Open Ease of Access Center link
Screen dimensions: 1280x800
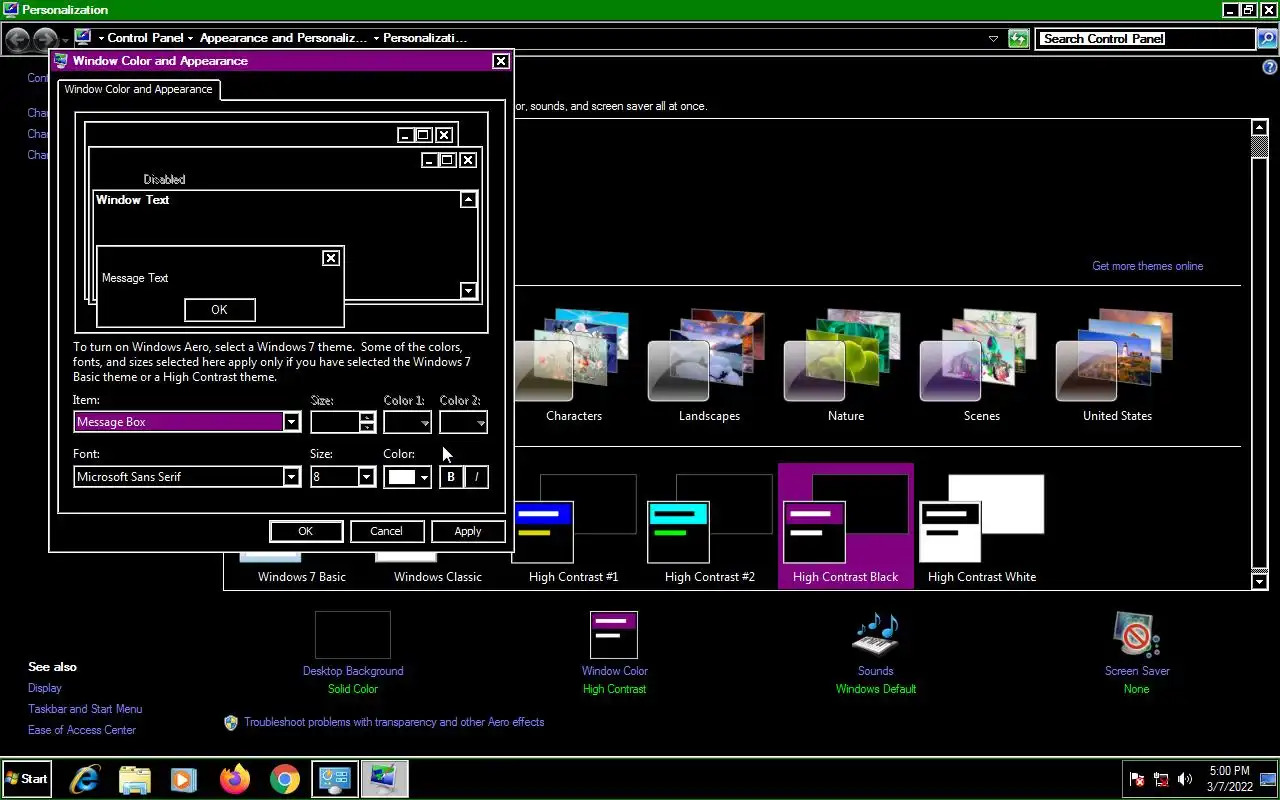(82, 730)
